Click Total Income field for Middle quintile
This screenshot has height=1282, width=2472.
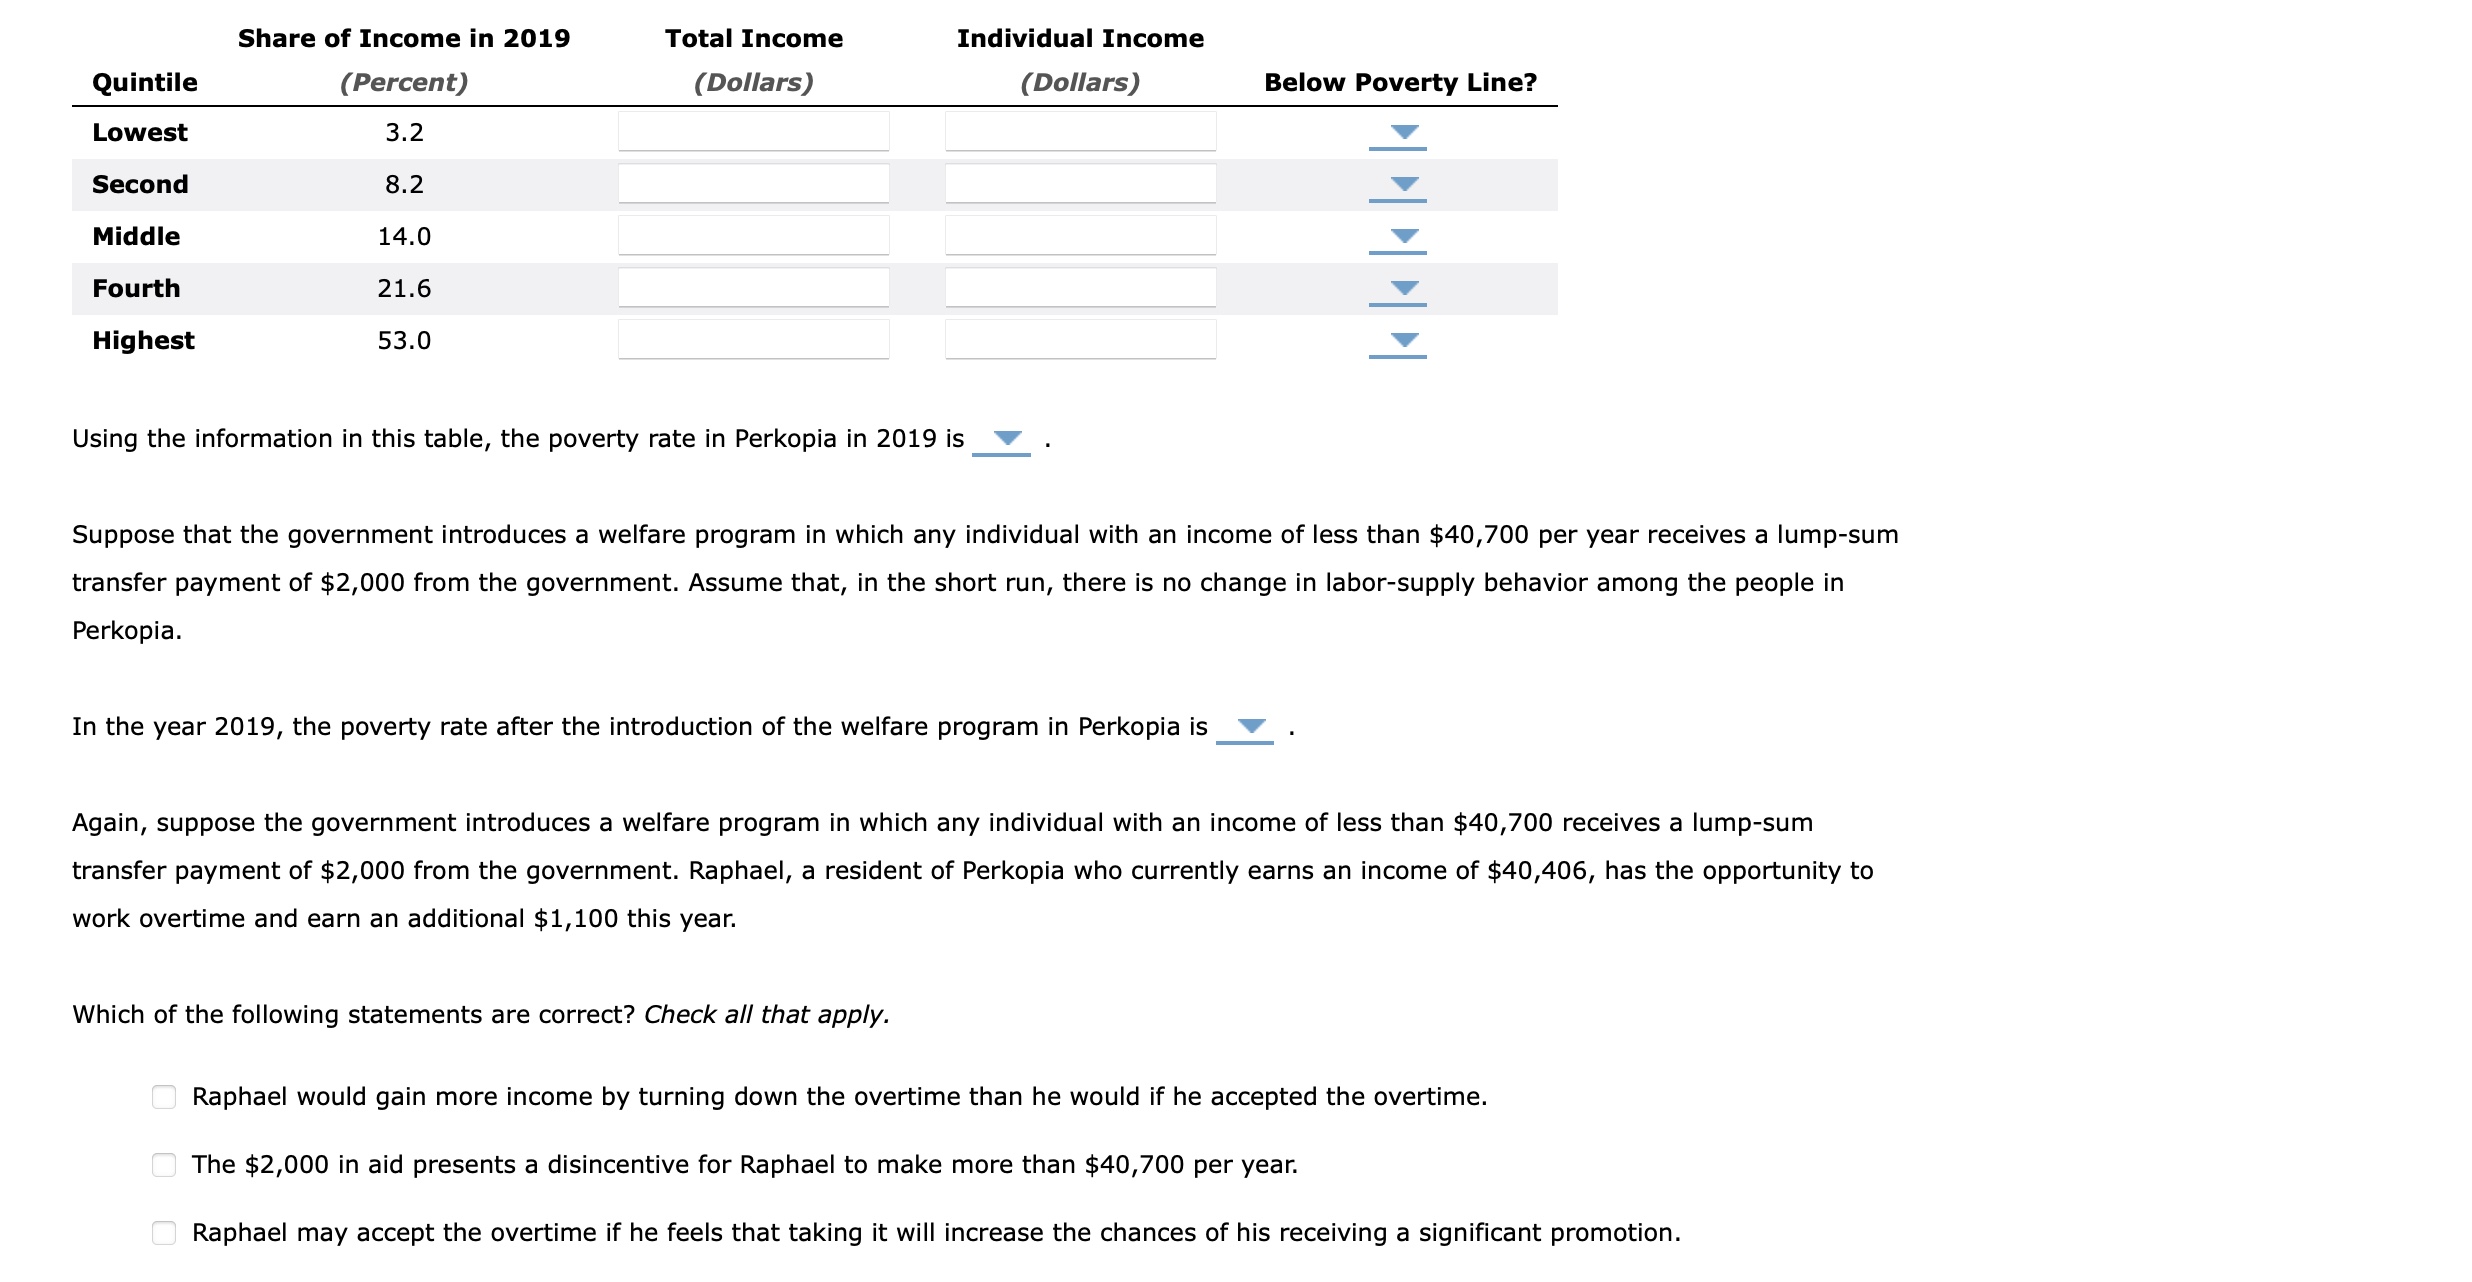(754, 235)
